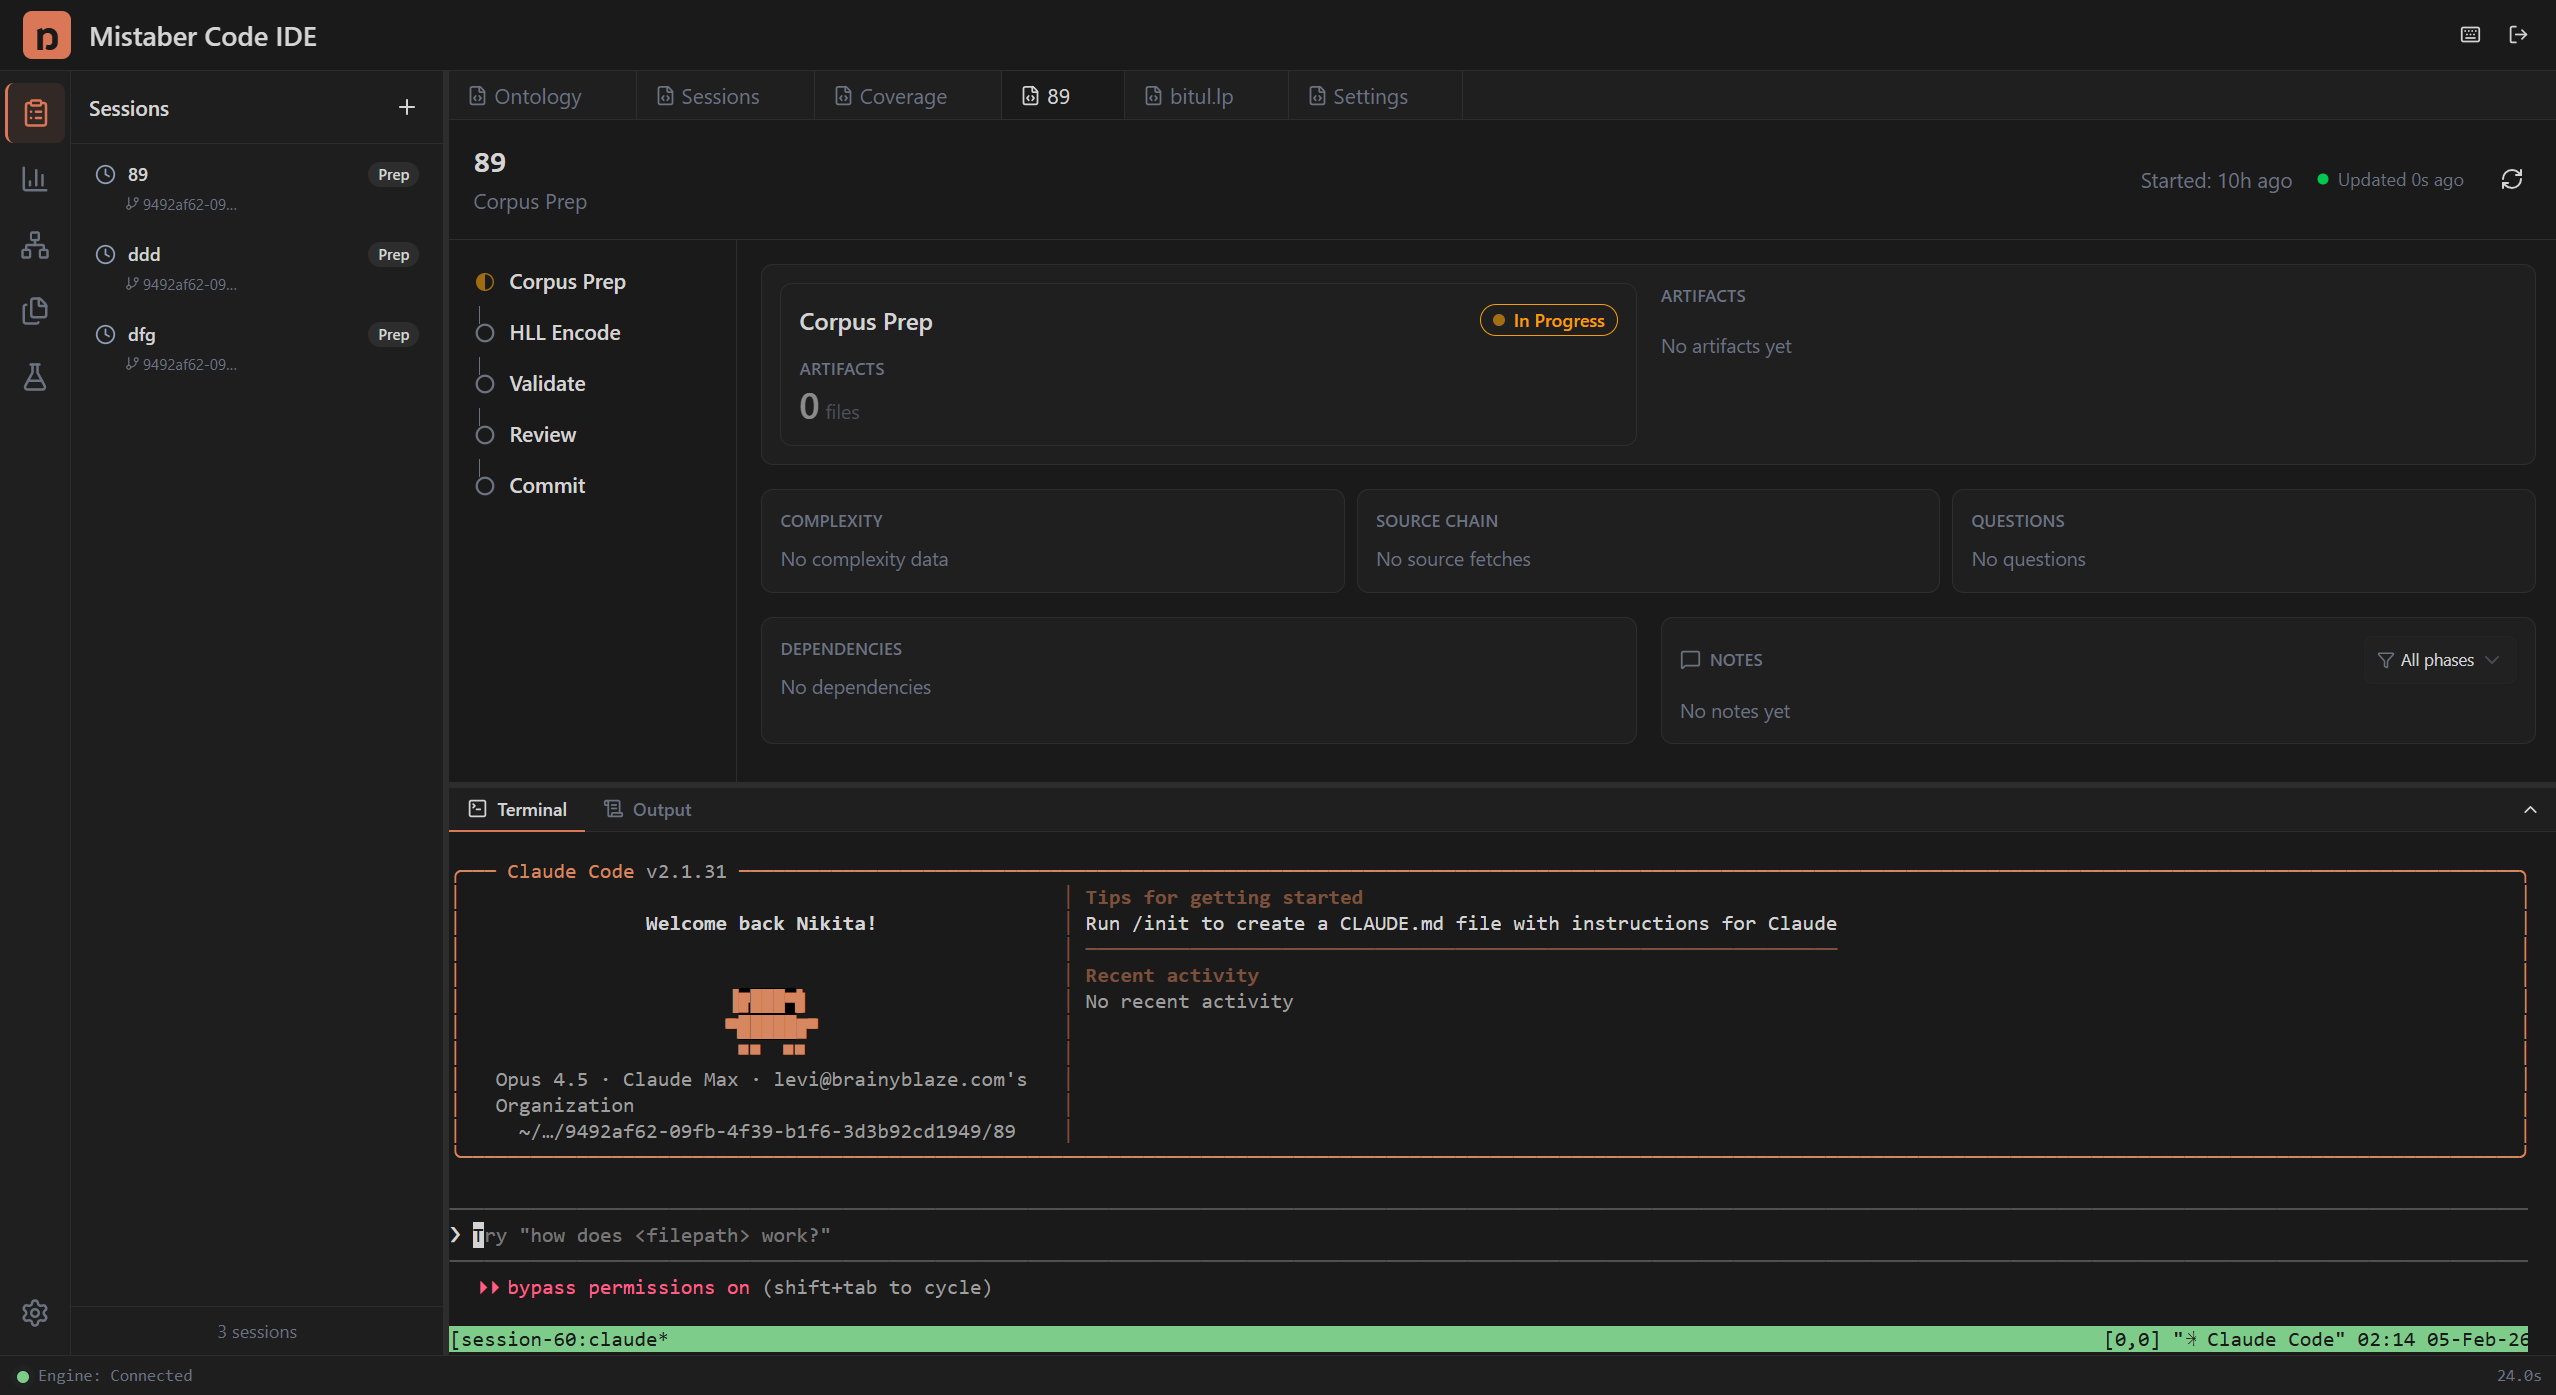Screen dimensions: 2556x1395
Task: Refresh session 89 with the refresh icon
Action: 2512,180
